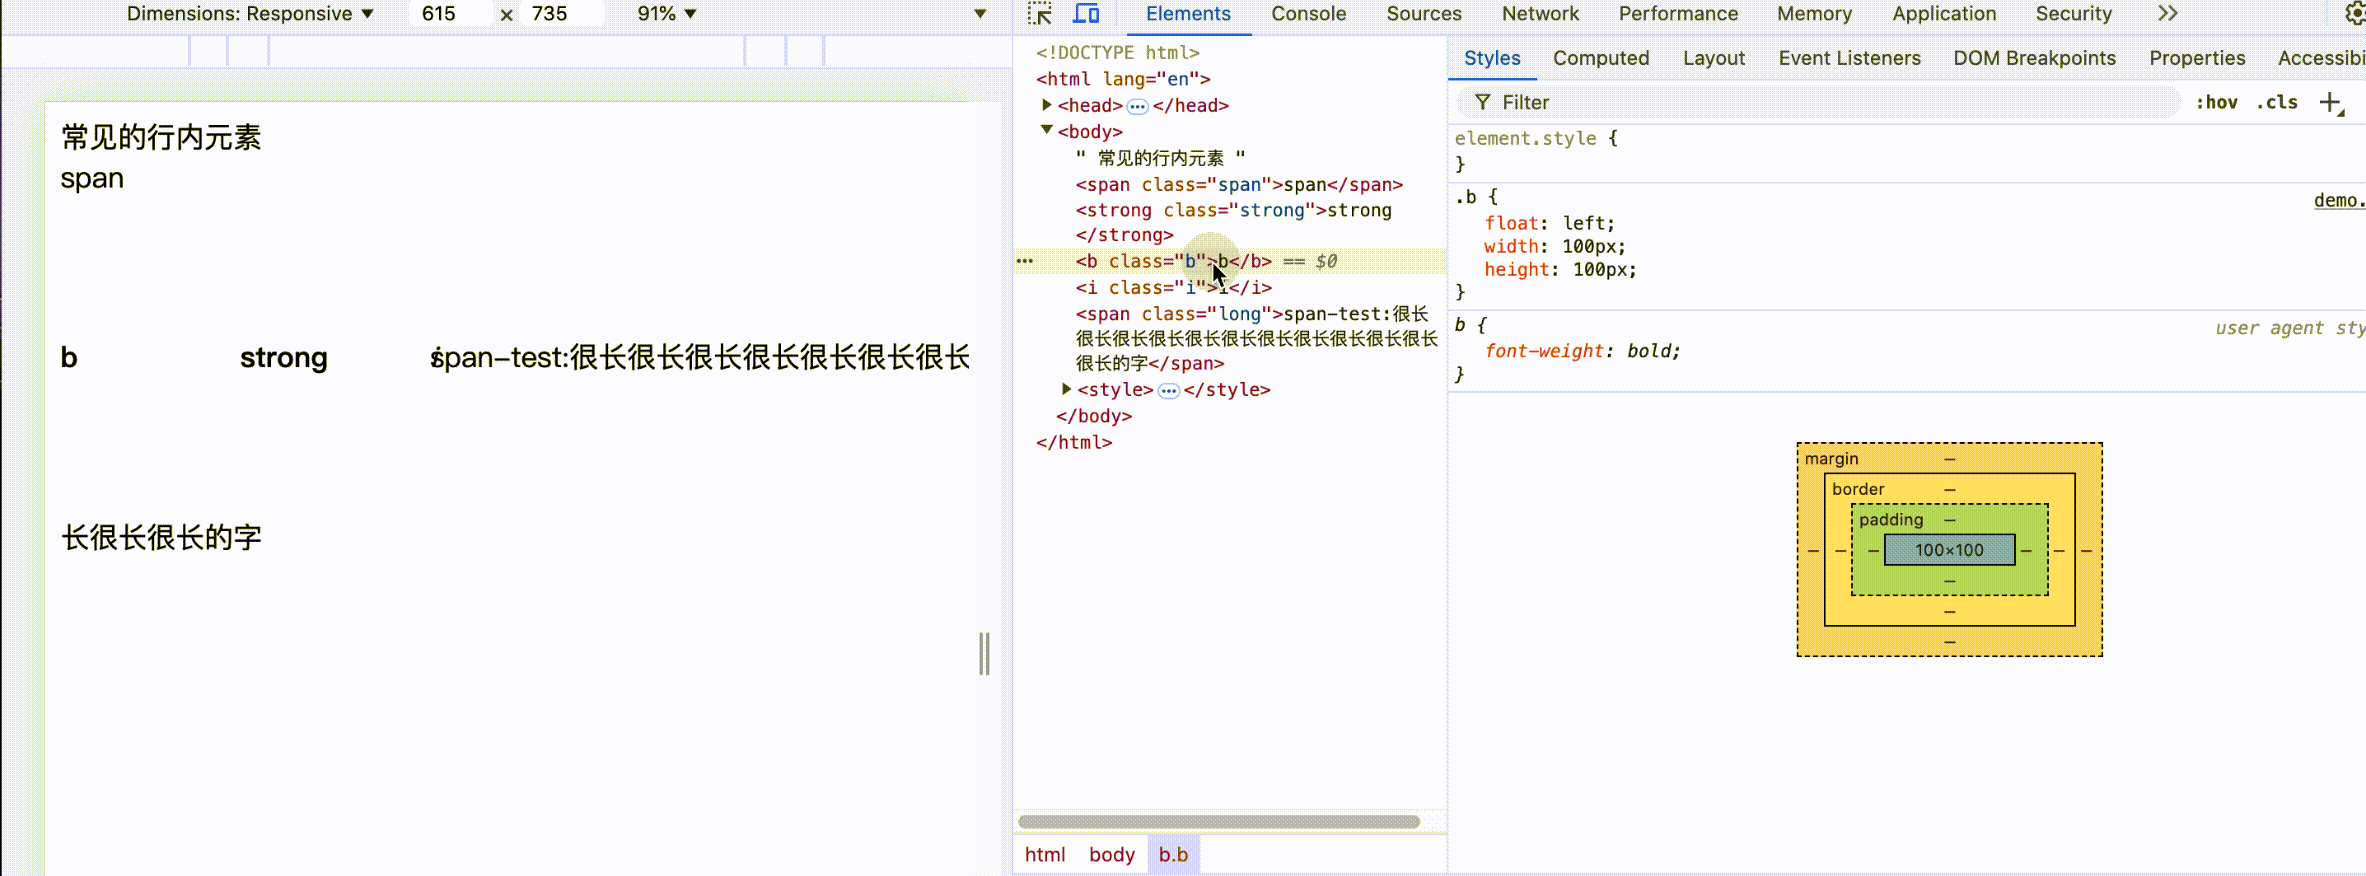The height and width of the screenshot is (876, 2366).
Task: Open DevTools settings gear
Action: (2355, 13)
